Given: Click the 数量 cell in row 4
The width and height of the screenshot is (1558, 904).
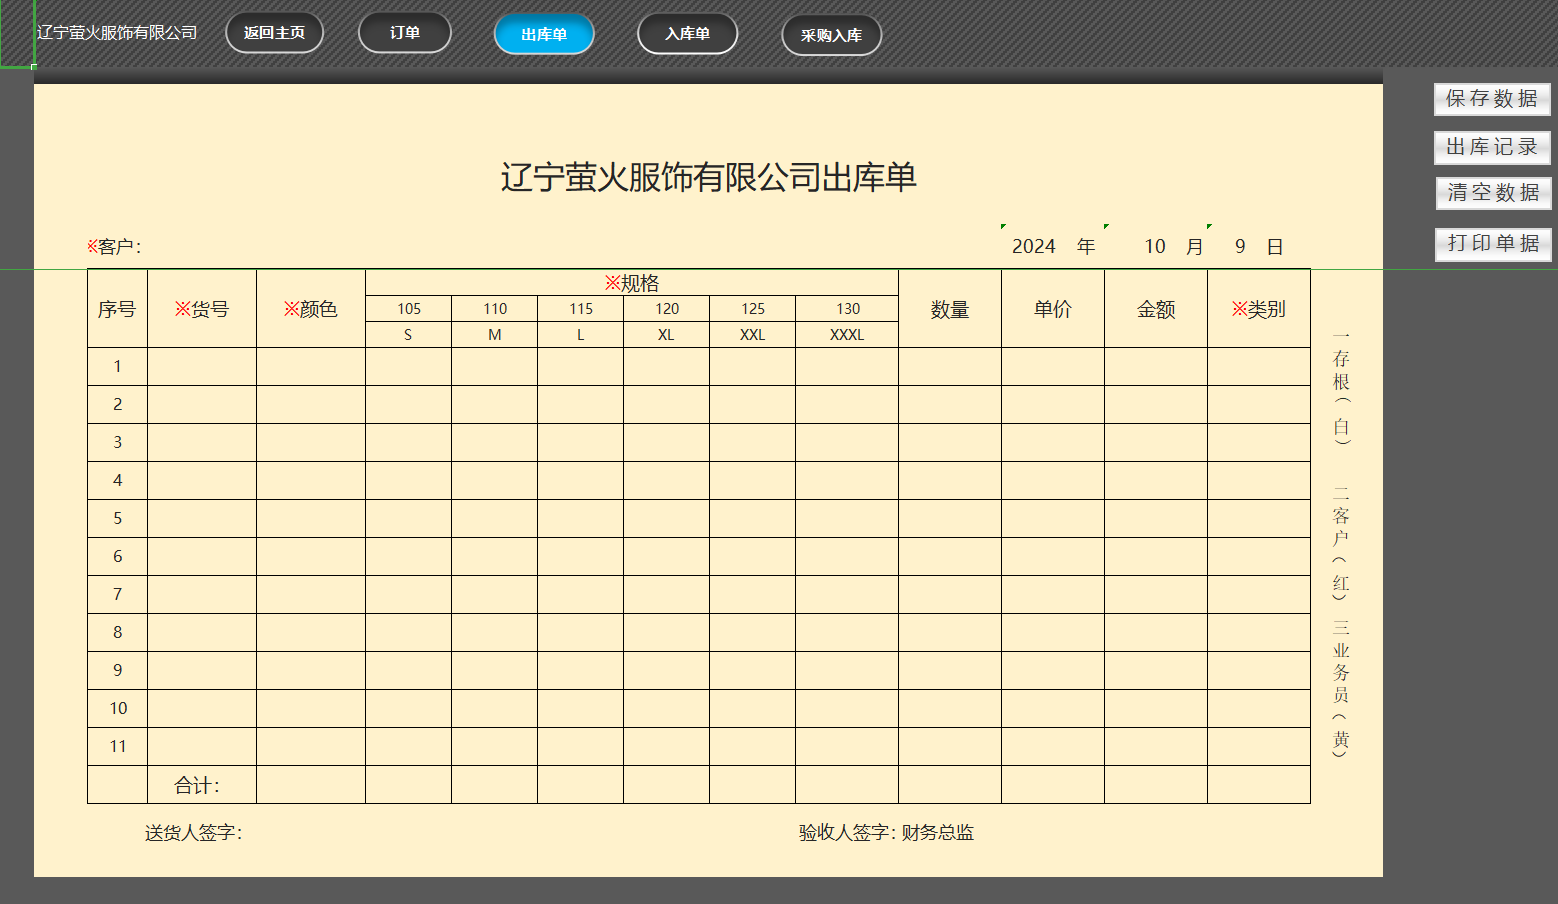Looking at the screenshot, I should click(950, 481).
